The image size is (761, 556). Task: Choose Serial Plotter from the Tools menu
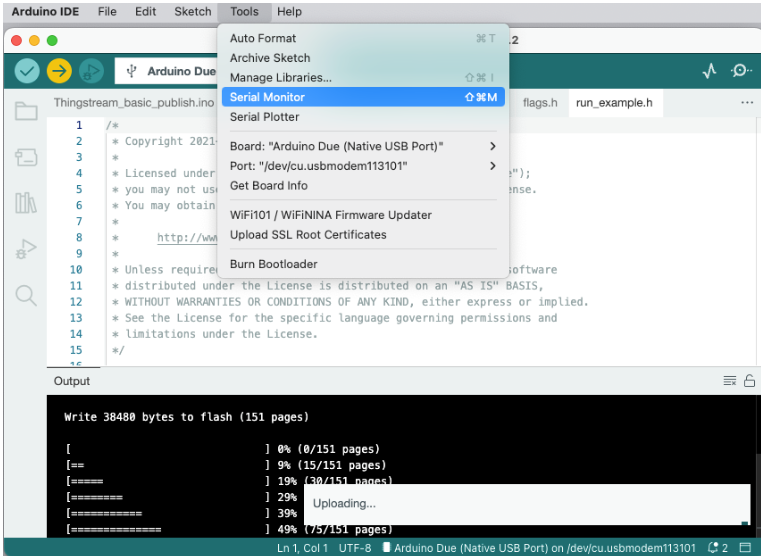363,117
